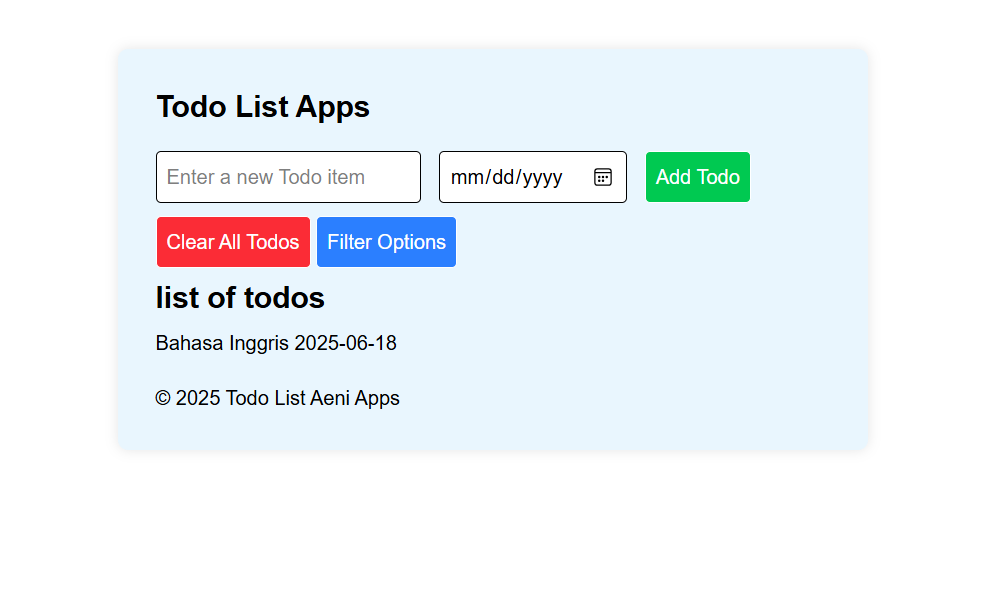Click the copyright symbol in the footer
This screenshot has height=594, width=1006.
tap(163, 398)
